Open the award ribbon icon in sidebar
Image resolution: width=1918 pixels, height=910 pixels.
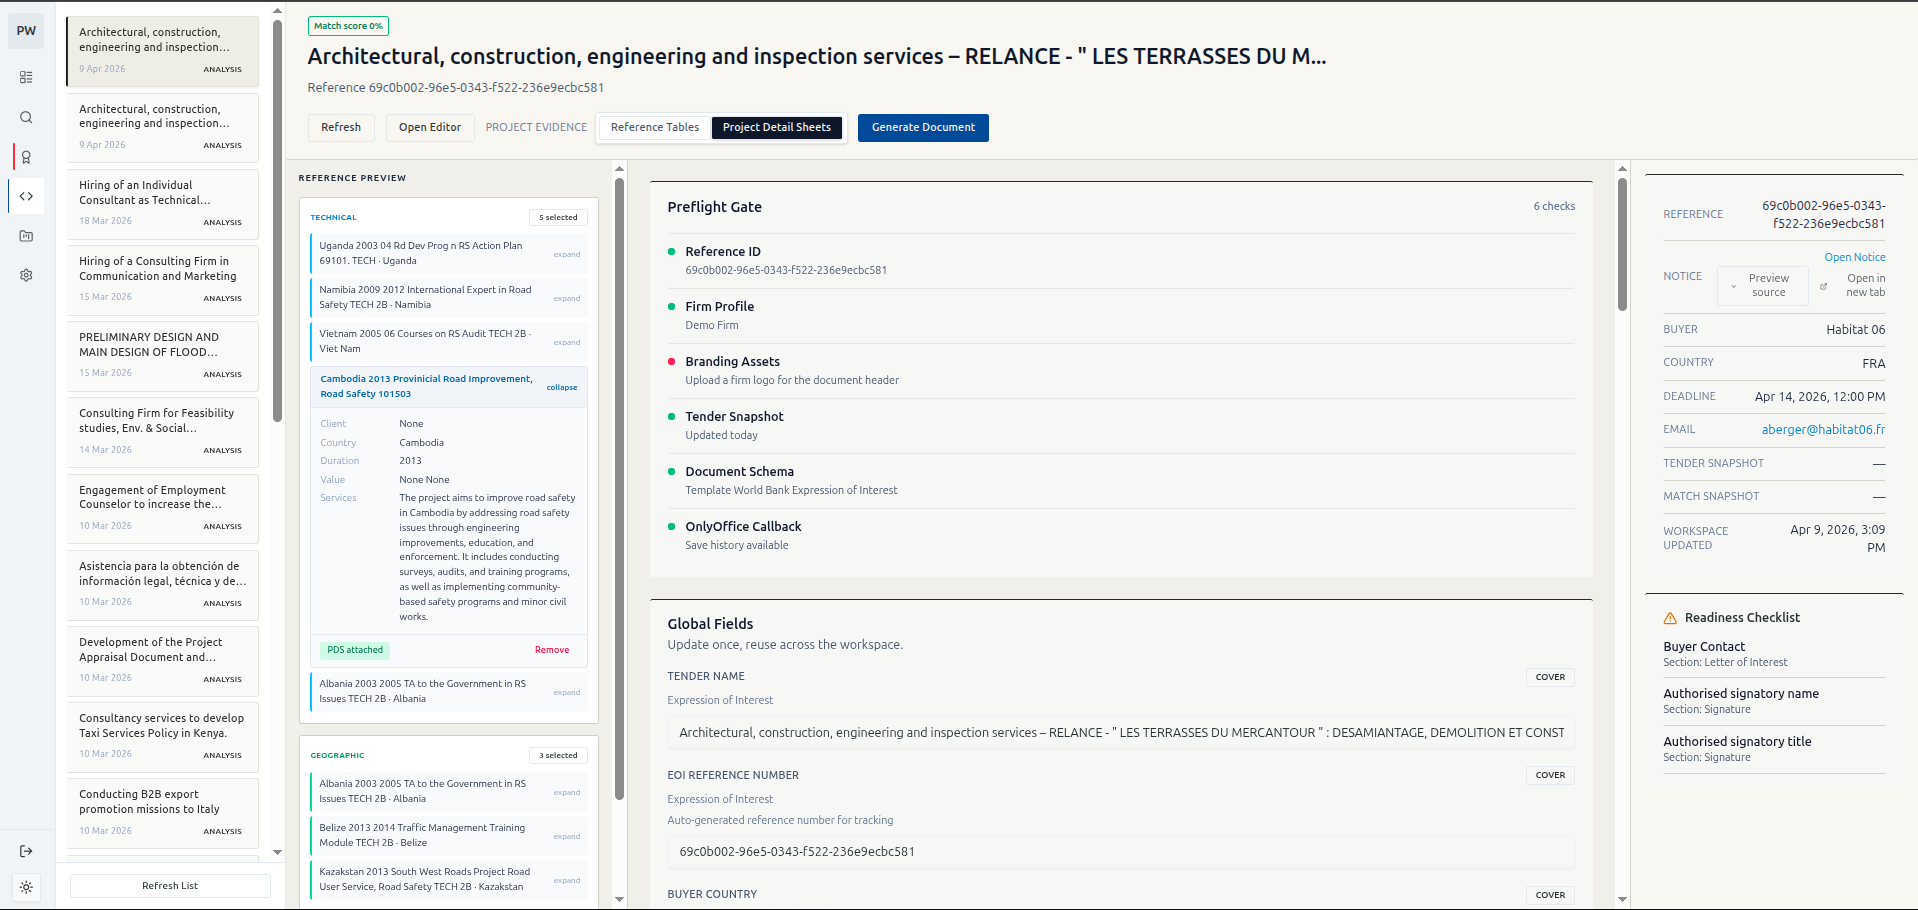click(26, 157)
